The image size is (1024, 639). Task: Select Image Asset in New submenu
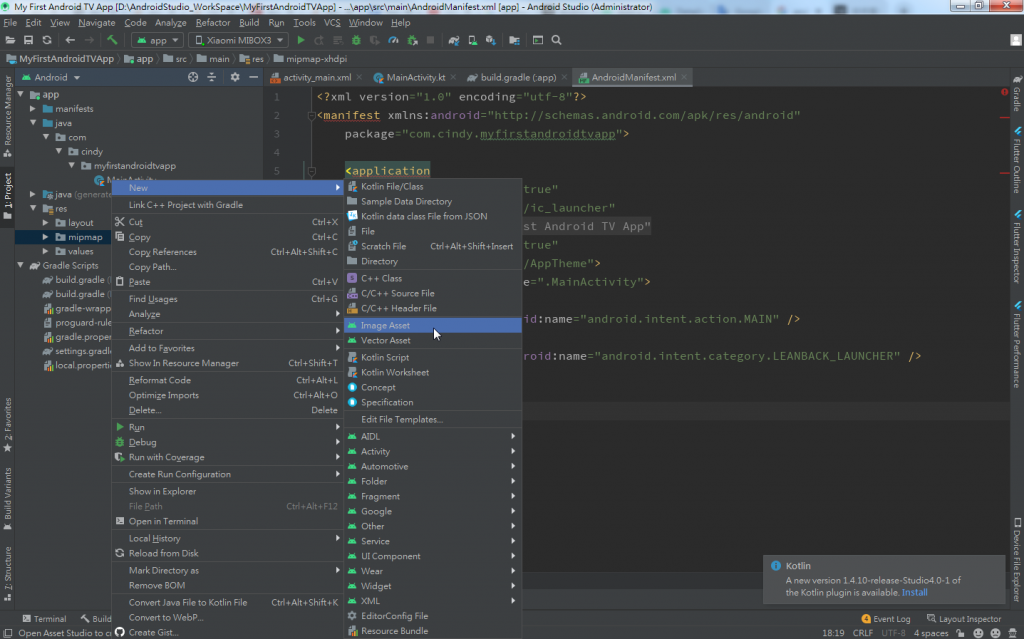pos(433,325)
